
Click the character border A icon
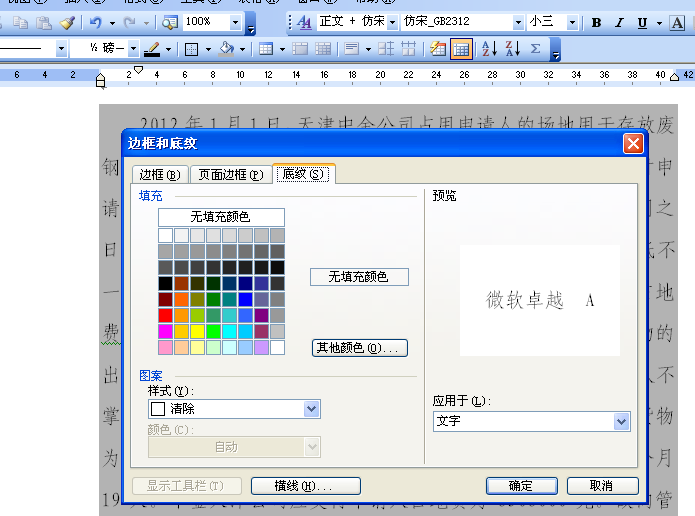pos(677,23)
